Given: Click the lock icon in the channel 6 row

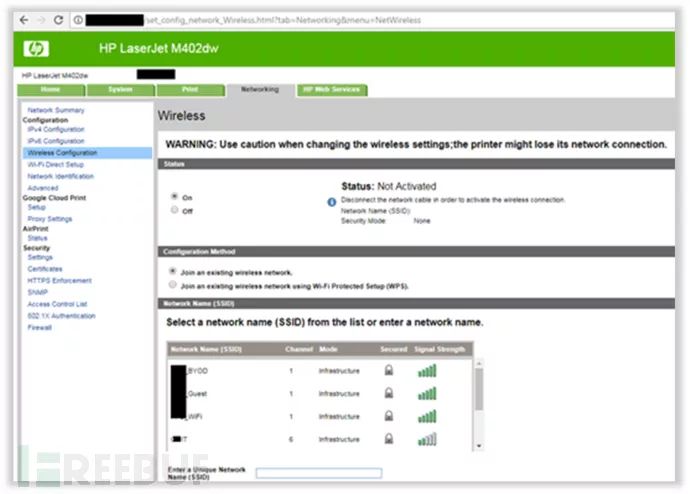Looking at the screenshot, I should pos(389,438).
